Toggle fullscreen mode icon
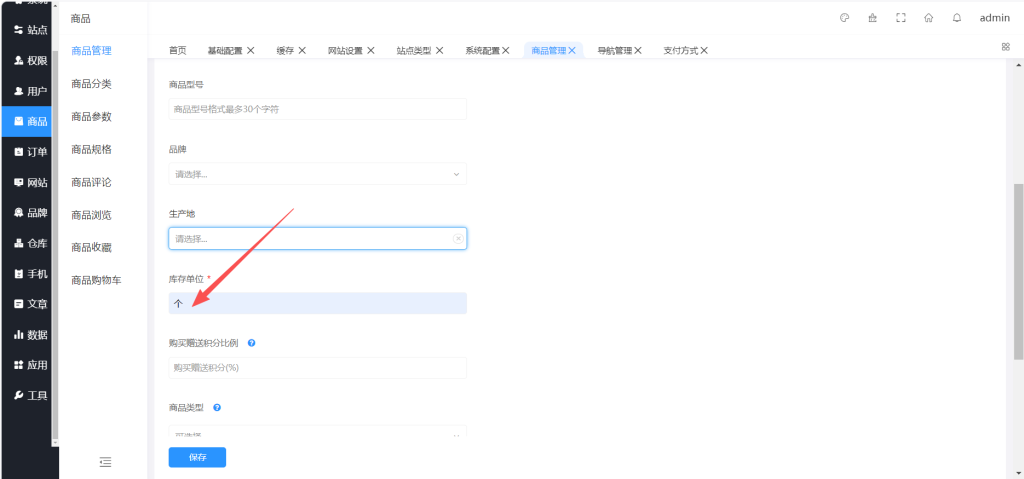The width and height of the screenshot is (1024, 479). coord(901,18)
